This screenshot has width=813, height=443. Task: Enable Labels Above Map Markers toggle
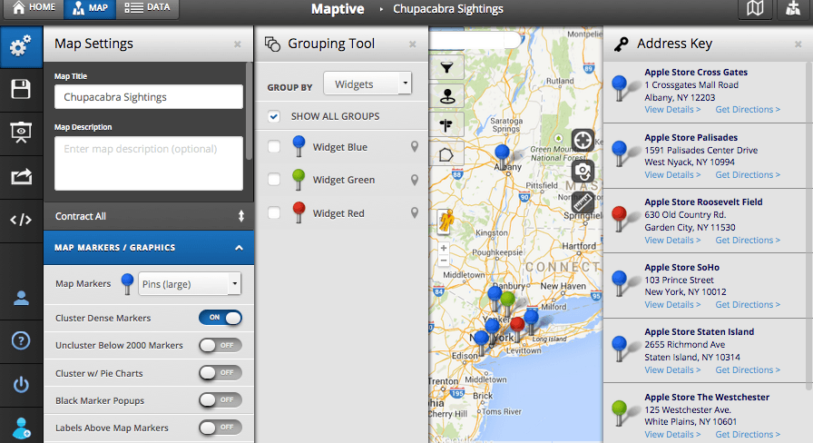[220, 427]
